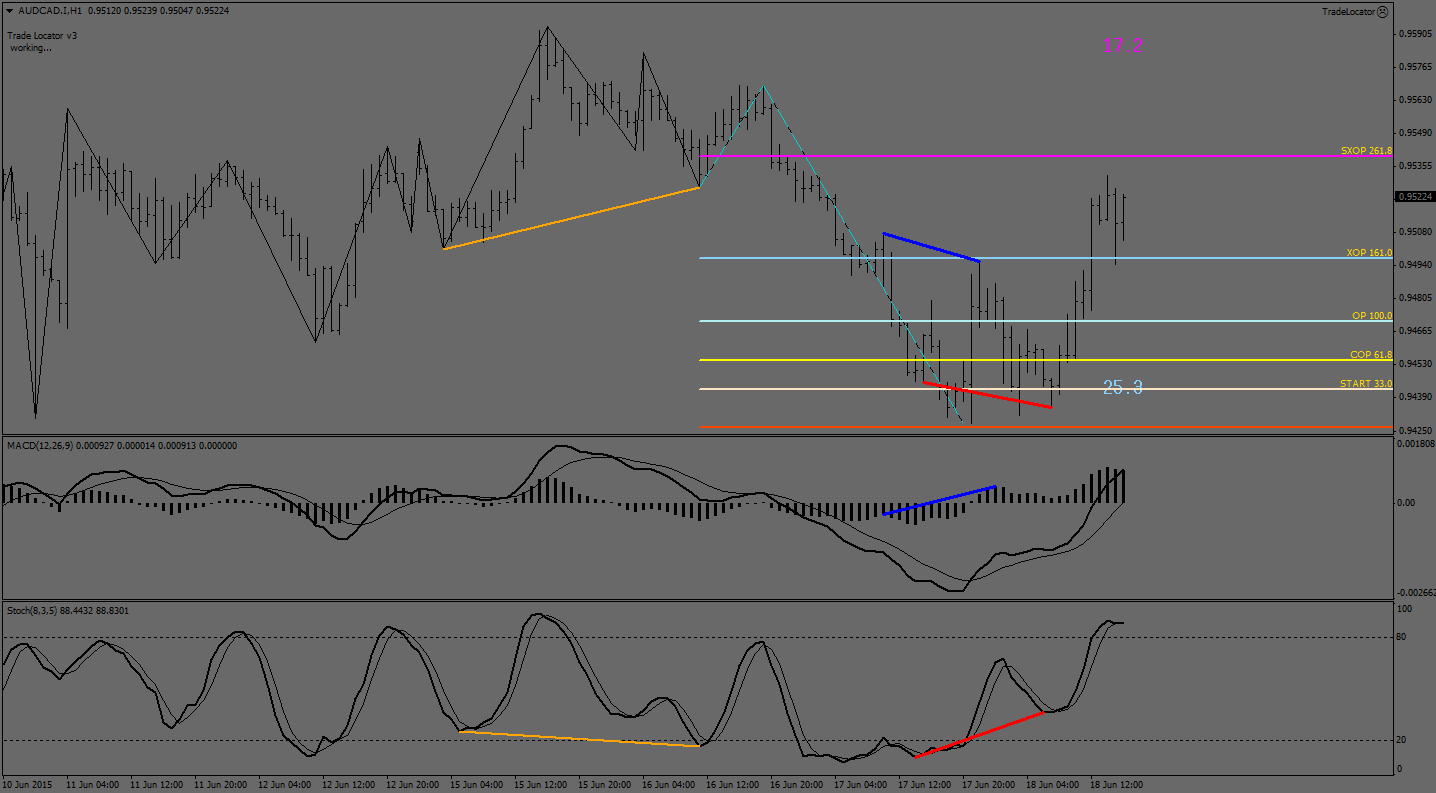Pick the COP 61.8 level label
This screenshot has height=793, width=1436.
pos(1370,355)
